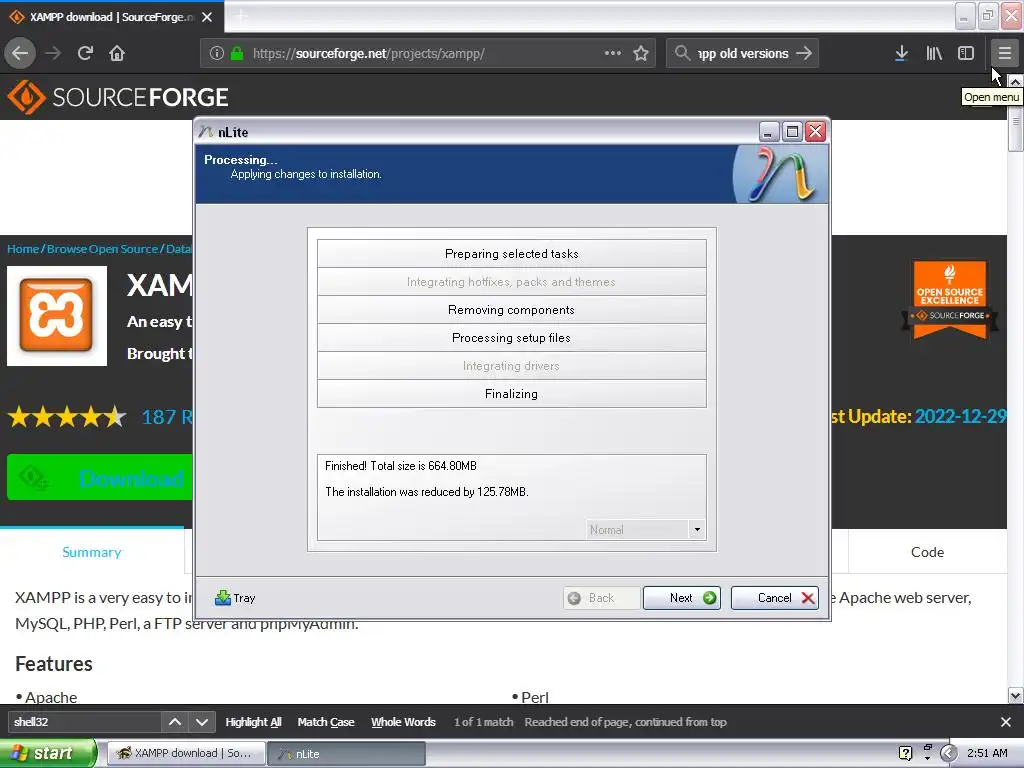Open page actions three-dots menu

click(613, 54)
